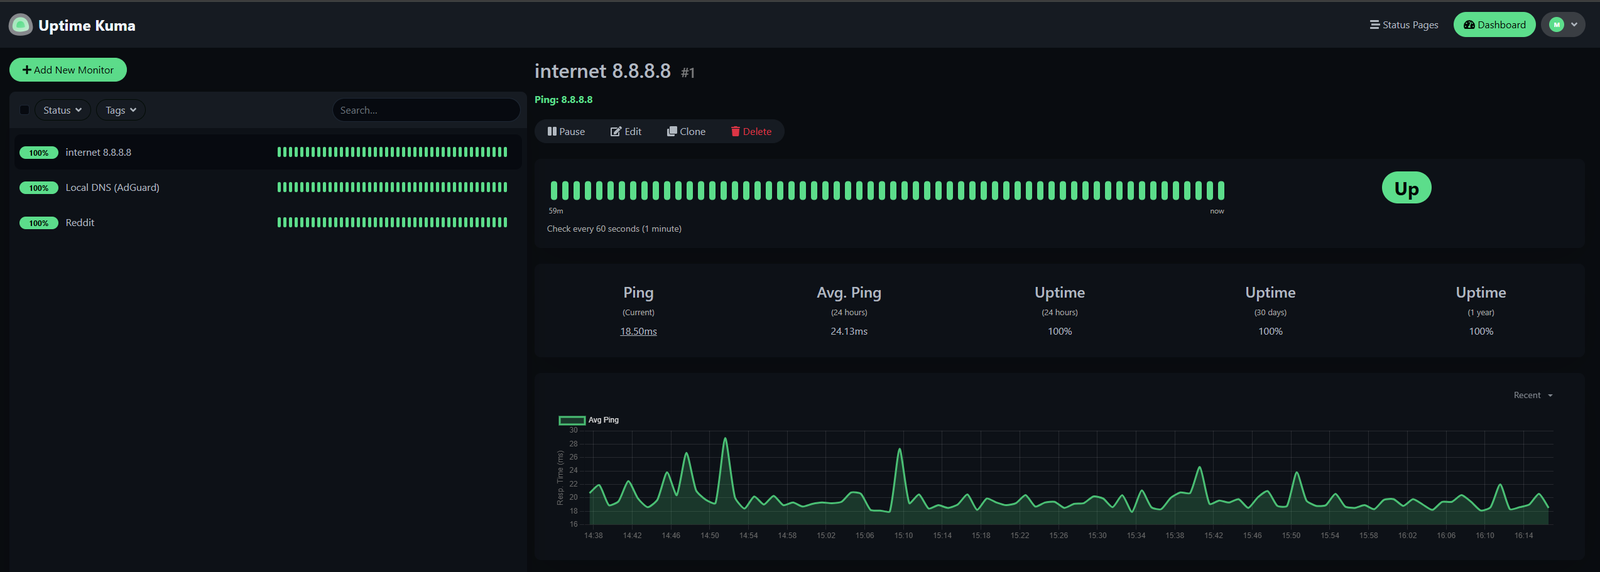1600x572 pixels.
Task: Click the large Up status badge
Action: point(1406,188)
